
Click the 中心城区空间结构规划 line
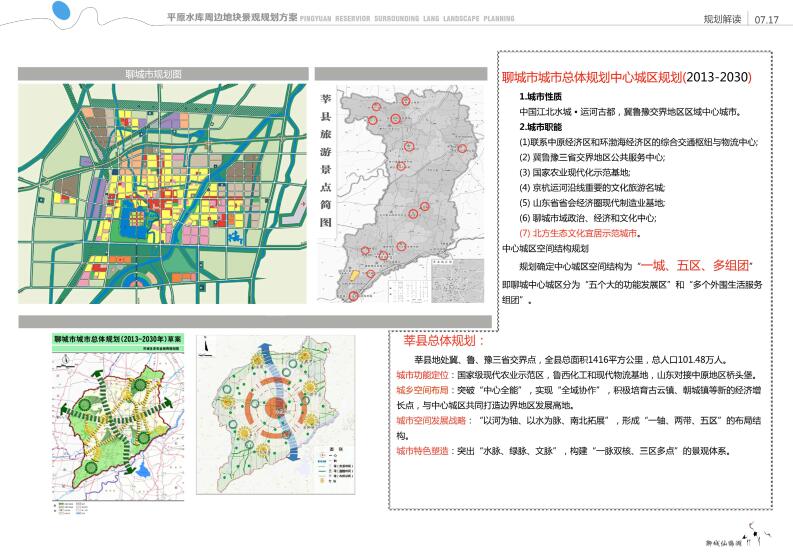pos(545,248)
